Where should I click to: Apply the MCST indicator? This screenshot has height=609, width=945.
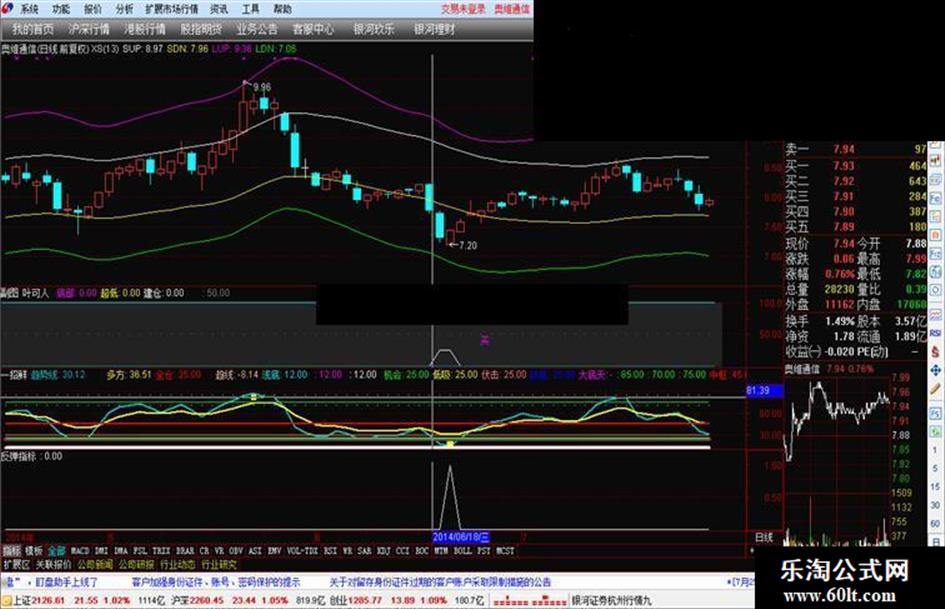click(505, 551)
